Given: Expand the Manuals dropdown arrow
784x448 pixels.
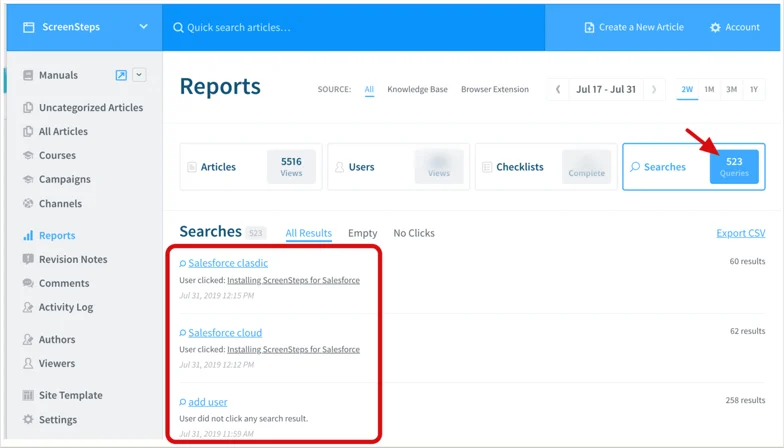Looking at the screenshot, I should pyautogui.click(x=139, y=75).
